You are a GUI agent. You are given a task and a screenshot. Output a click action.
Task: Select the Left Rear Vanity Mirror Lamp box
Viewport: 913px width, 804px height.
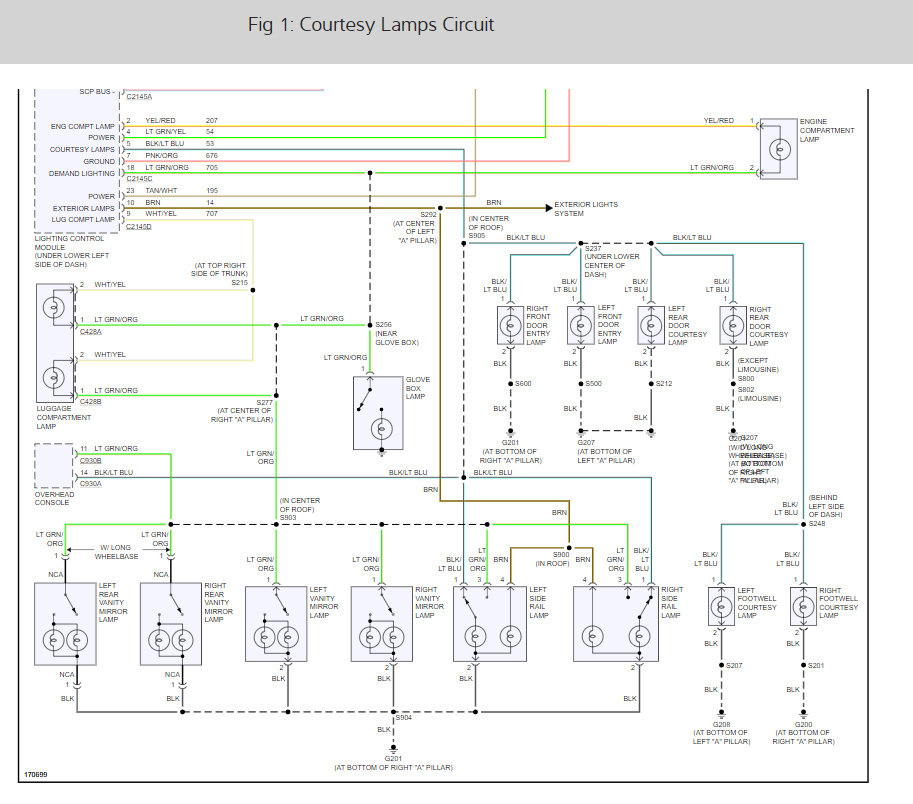[x=65, y=624]
